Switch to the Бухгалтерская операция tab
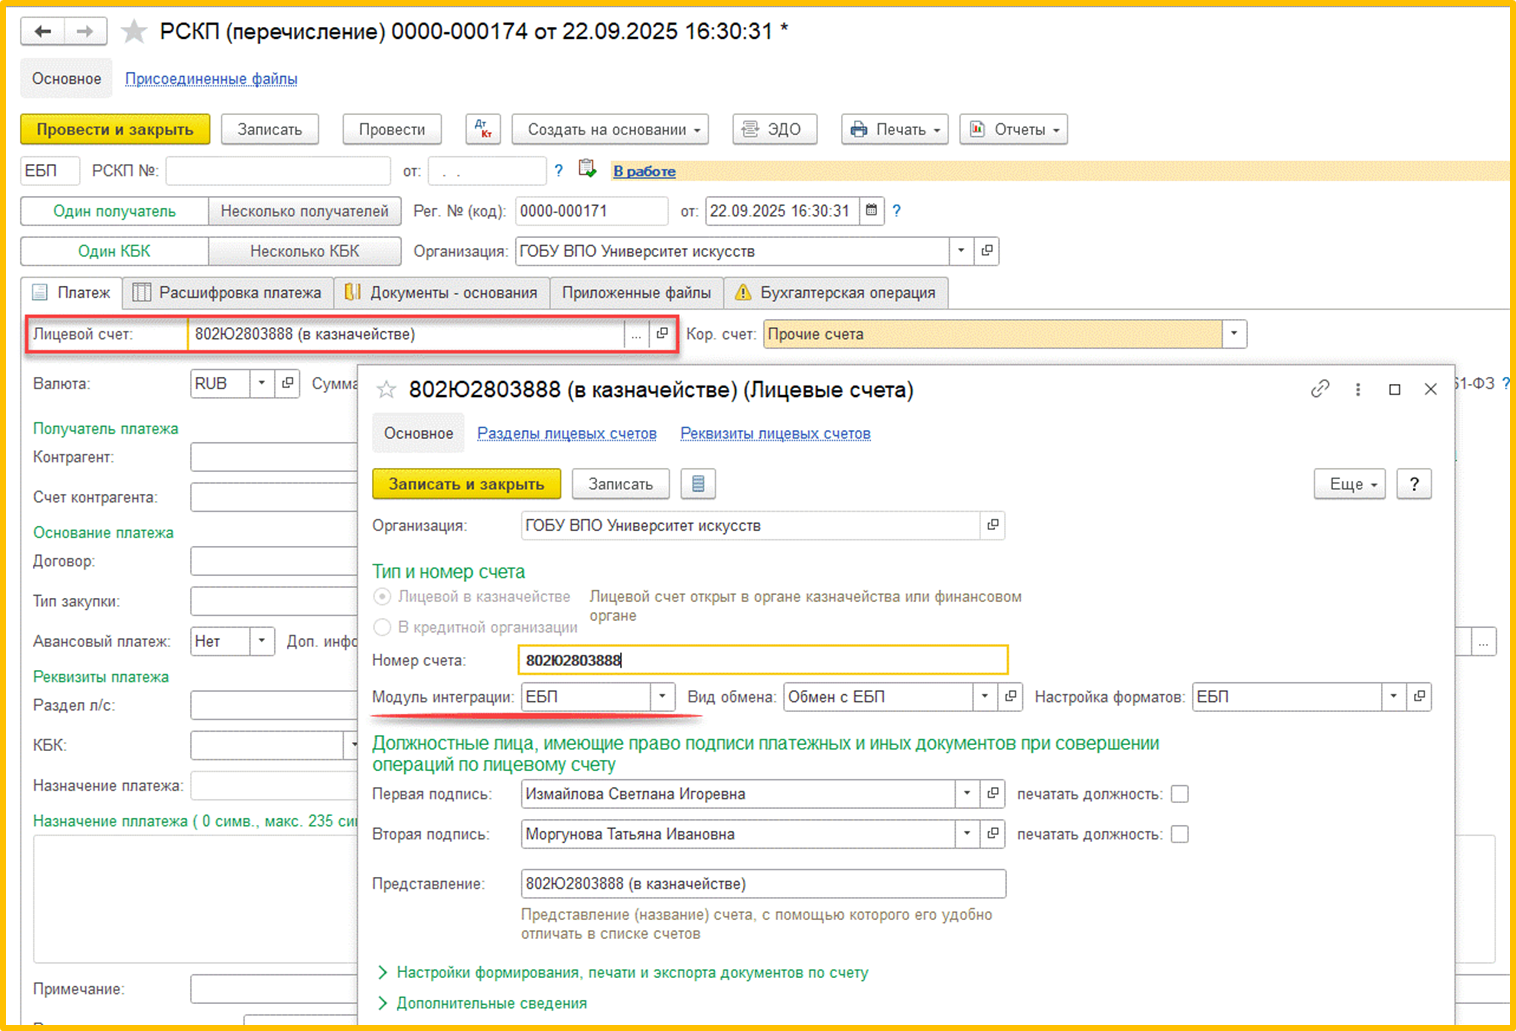Image resolution: width=1516 pixels, height=1031 pixels. coord(836,293)
